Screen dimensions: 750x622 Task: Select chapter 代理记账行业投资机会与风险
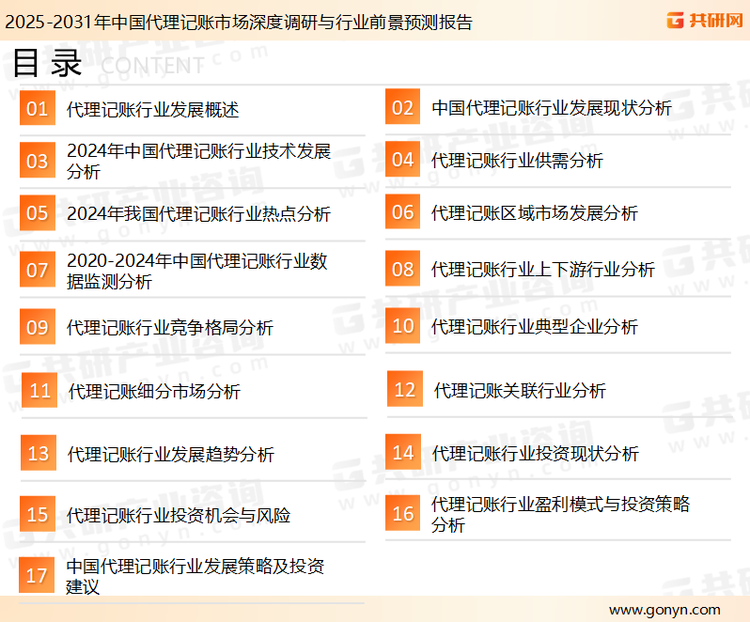click(x=178, y=515)
